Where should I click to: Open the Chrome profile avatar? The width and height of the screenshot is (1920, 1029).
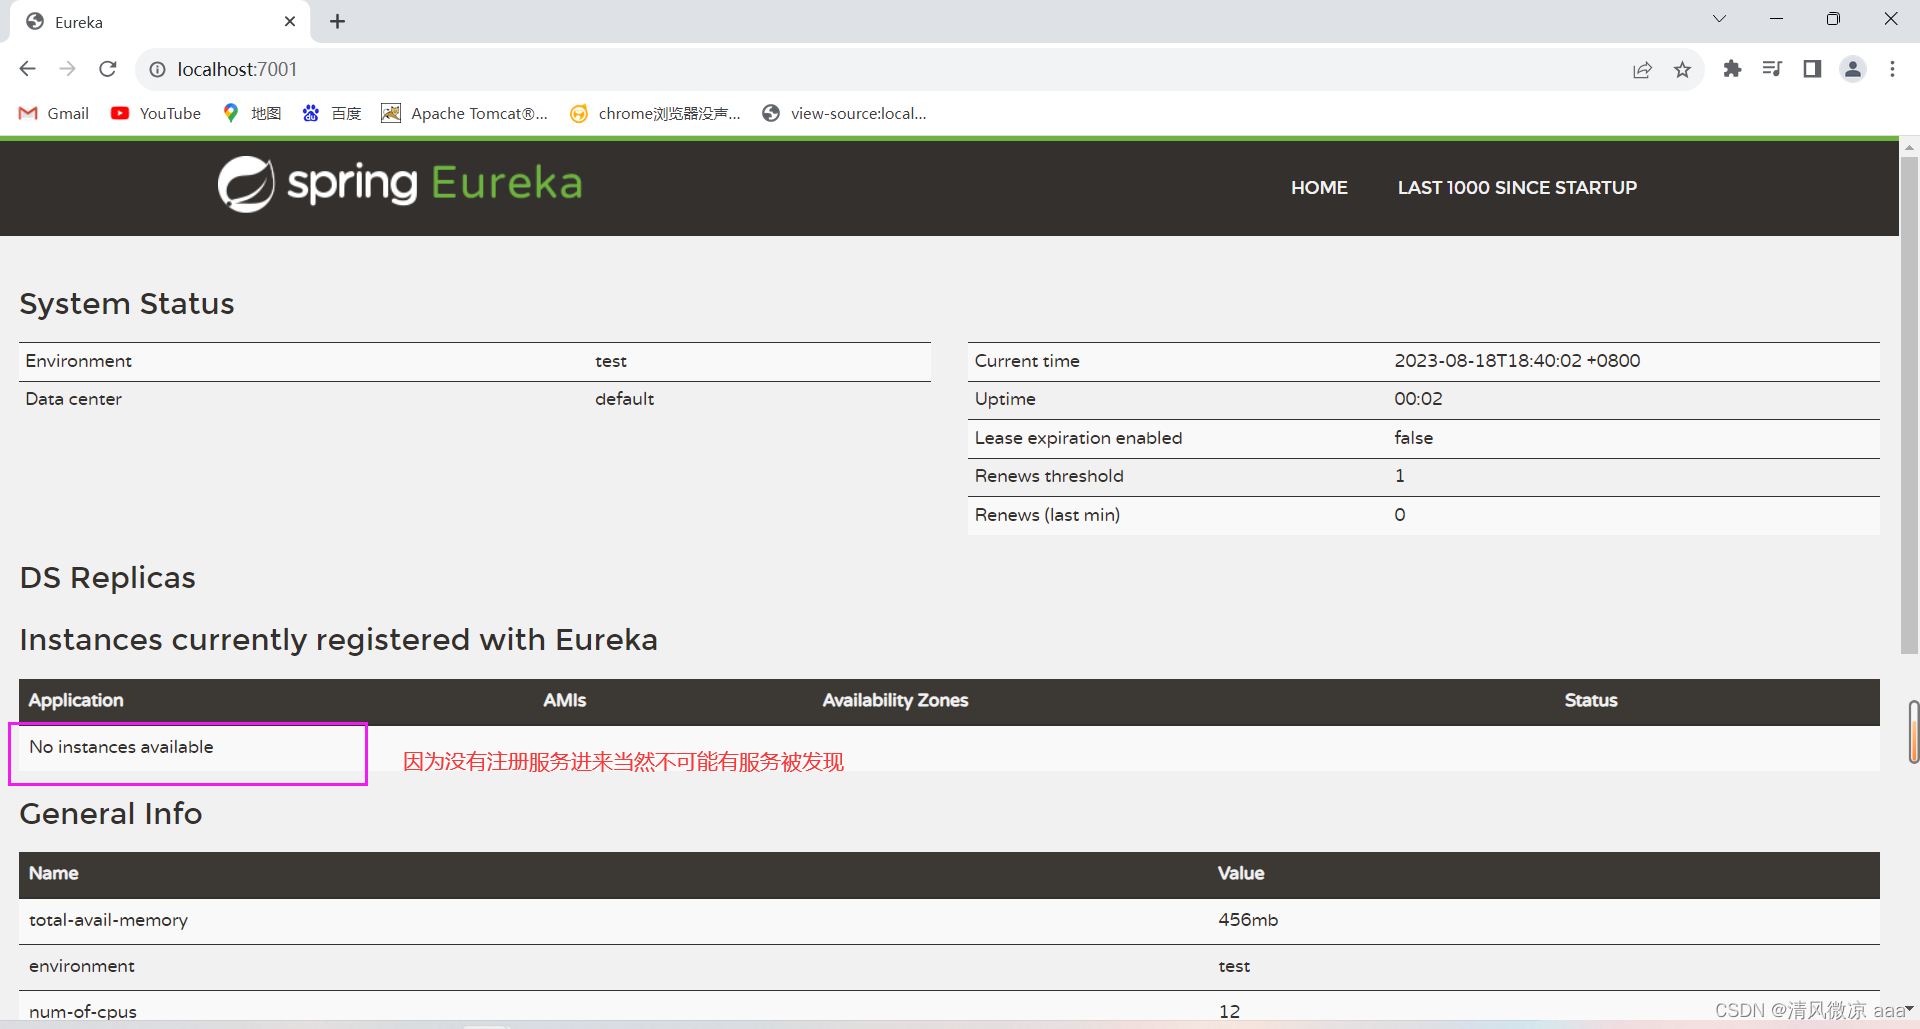[1853, 68]
